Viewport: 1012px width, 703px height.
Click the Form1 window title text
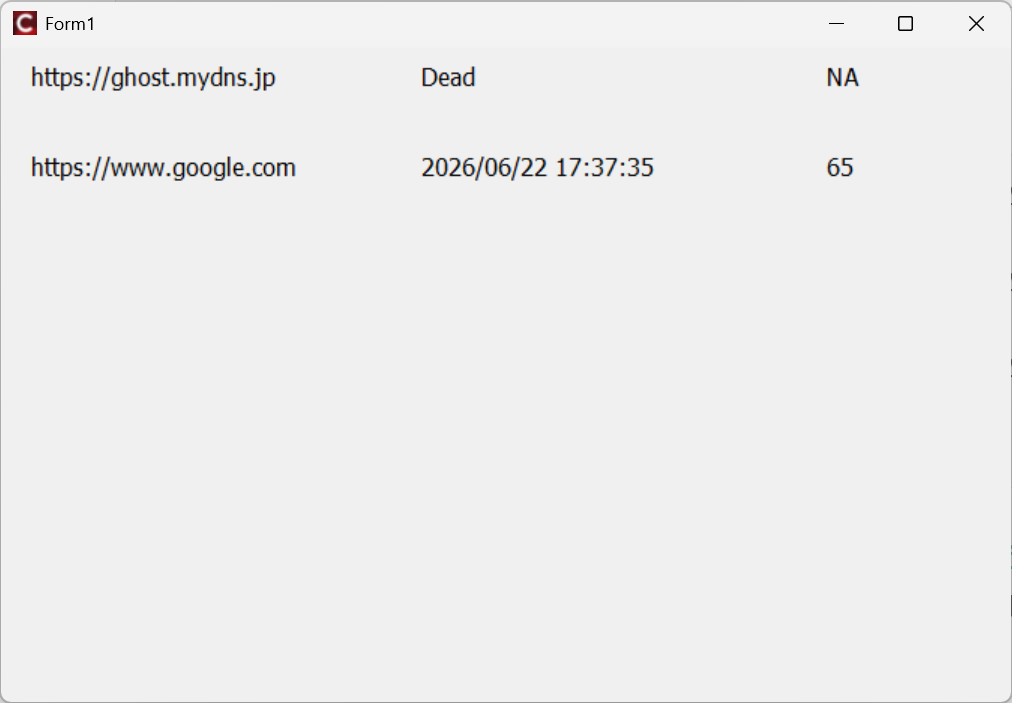(x=70, y=24)
